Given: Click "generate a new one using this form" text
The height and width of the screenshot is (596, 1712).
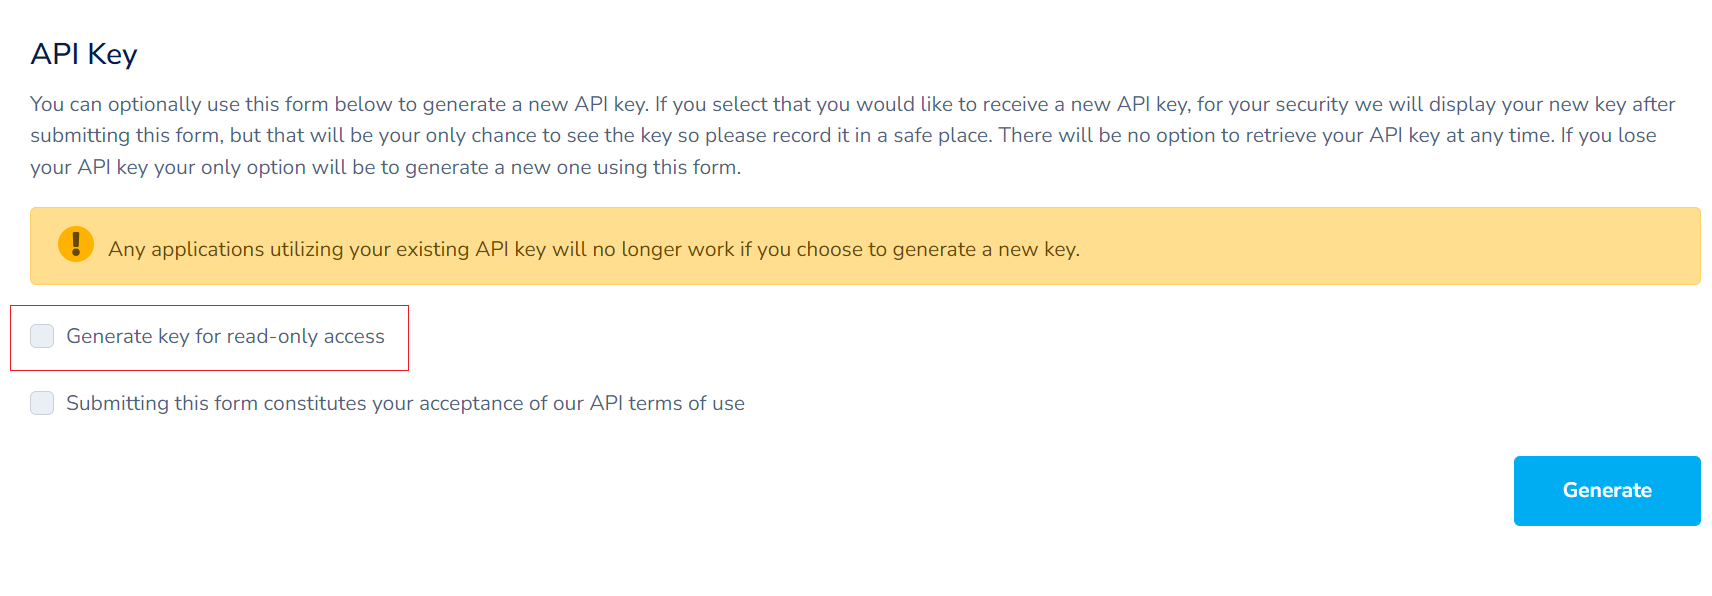Looking at the screenshot, I should 573,167.
